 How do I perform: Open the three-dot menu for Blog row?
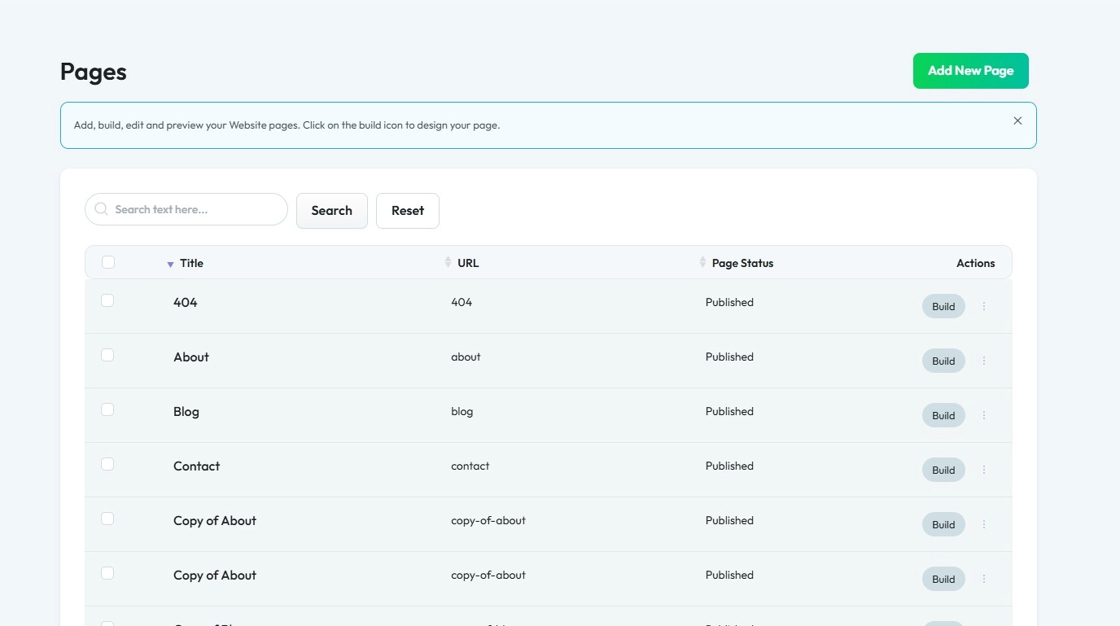984,415
